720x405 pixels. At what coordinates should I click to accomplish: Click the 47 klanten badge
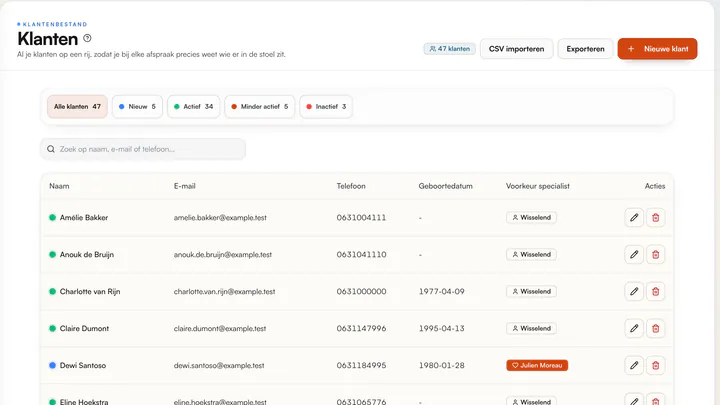(450, 49)
